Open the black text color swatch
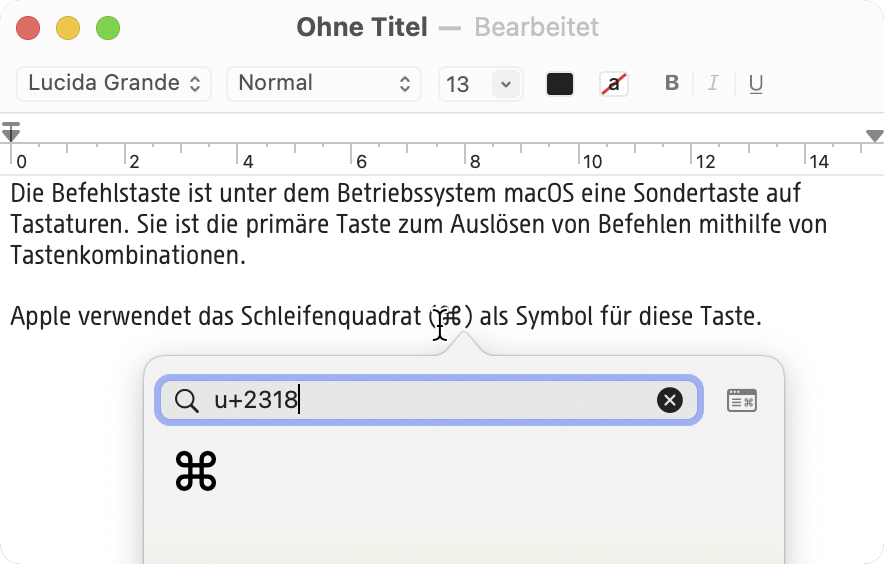884x564 pixels. [x=560, y=84]
